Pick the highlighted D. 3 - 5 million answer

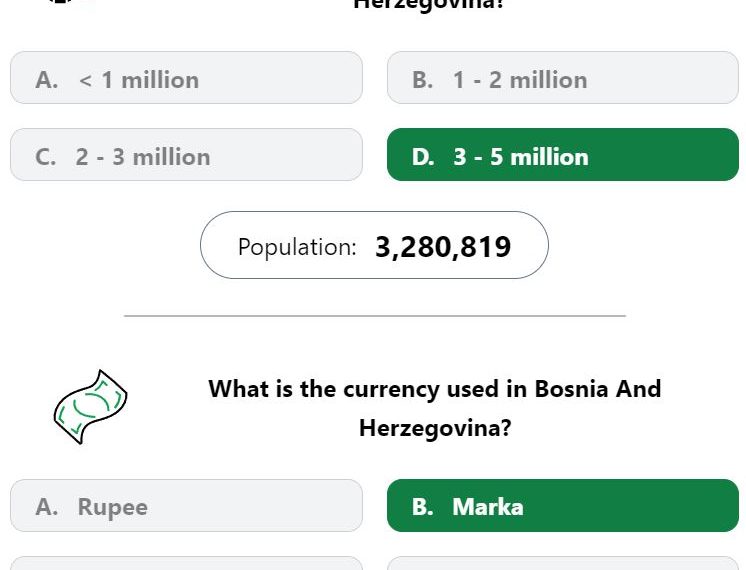tap(563, 155)
